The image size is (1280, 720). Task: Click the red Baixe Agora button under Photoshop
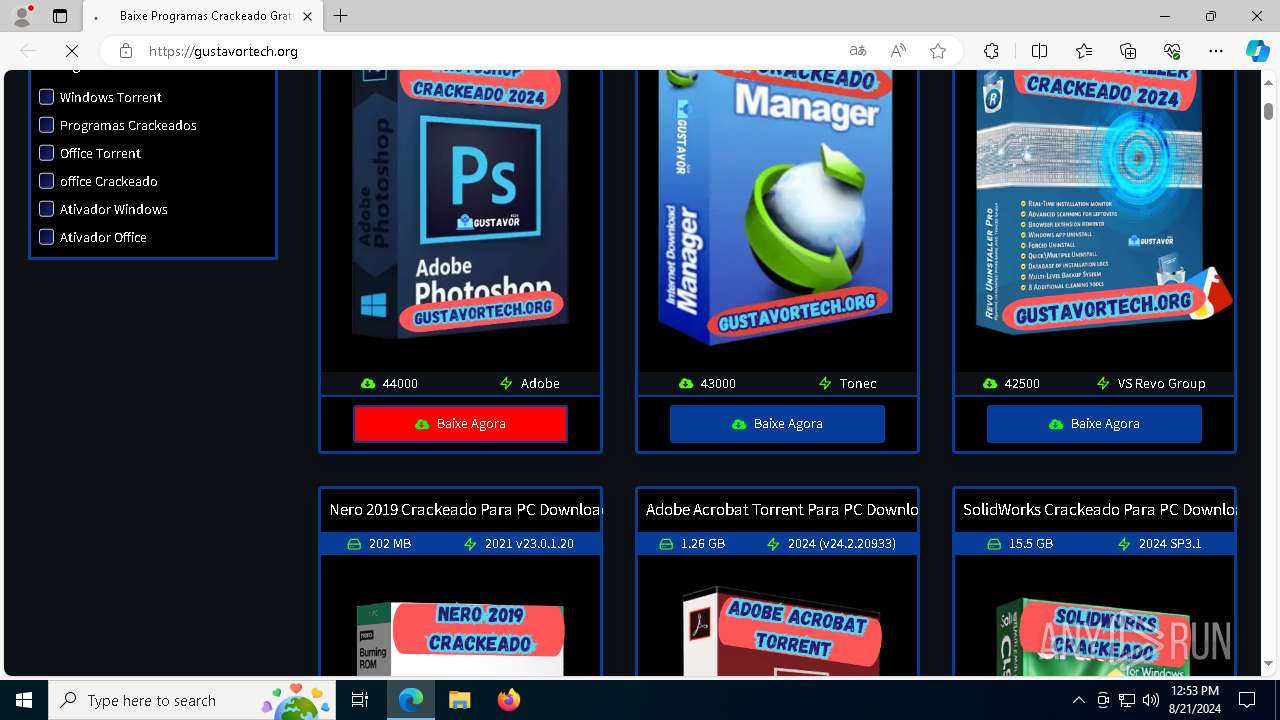tap(460, 424)
